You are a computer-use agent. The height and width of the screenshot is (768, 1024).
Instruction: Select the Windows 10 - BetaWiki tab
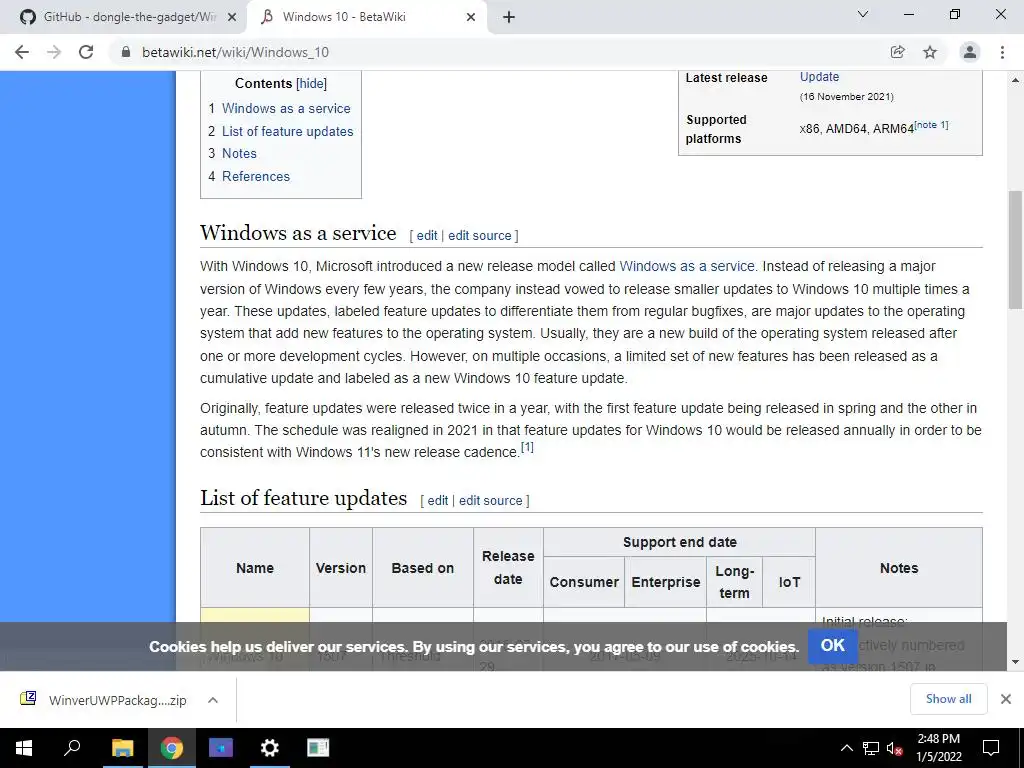(366, 17)
